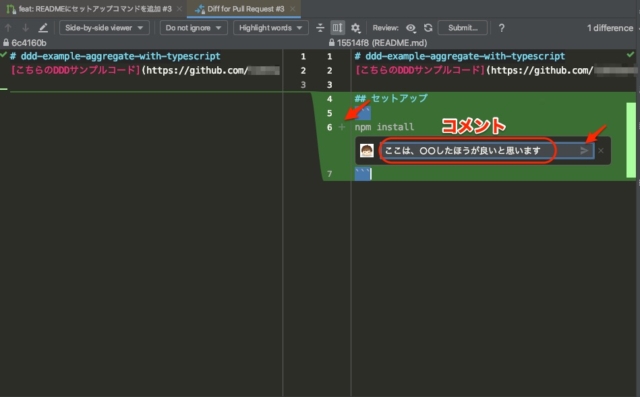640x397 pixels.
Task: Send the comment with the arrow icon
Action: pos(584,151)
